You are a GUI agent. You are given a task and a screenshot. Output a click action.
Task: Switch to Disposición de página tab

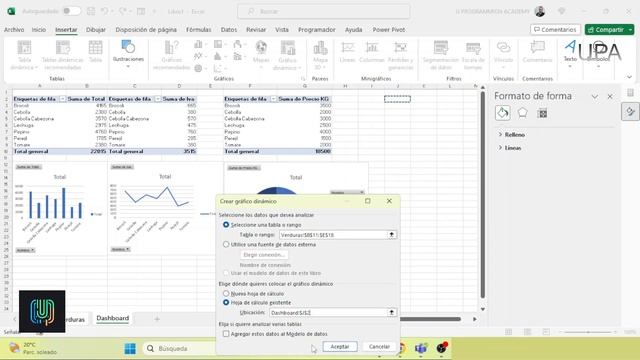coord(146,30)
